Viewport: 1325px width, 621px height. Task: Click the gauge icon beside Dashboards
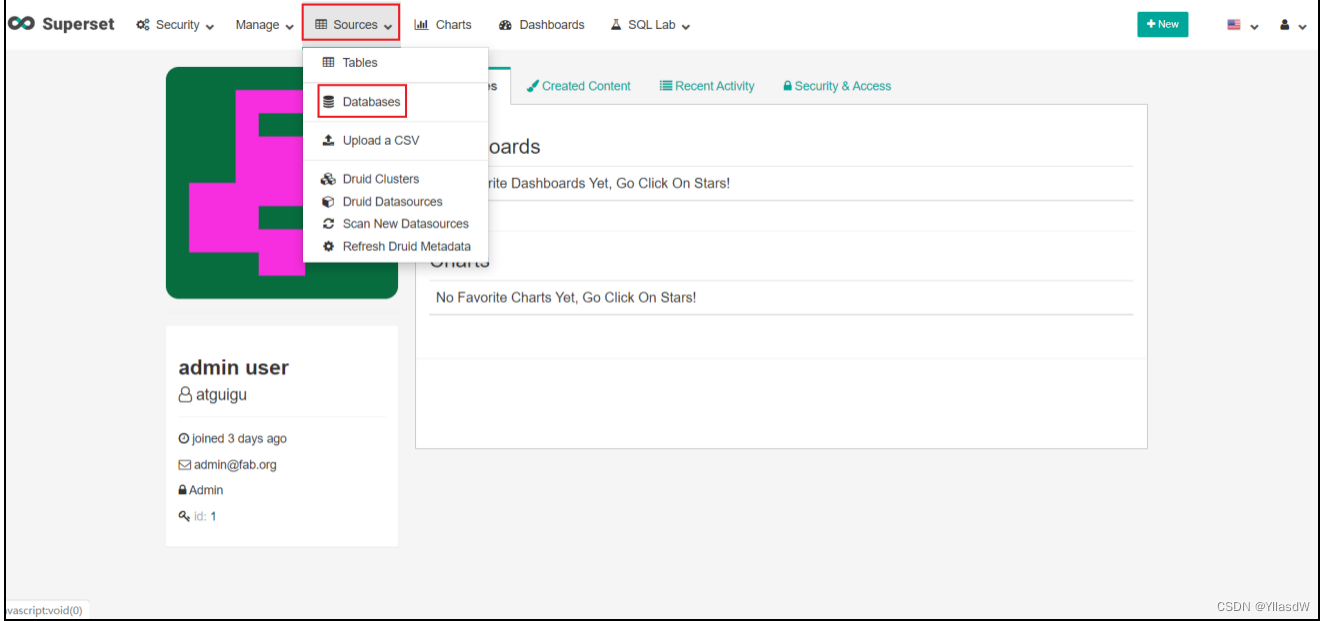coord(505,25)
